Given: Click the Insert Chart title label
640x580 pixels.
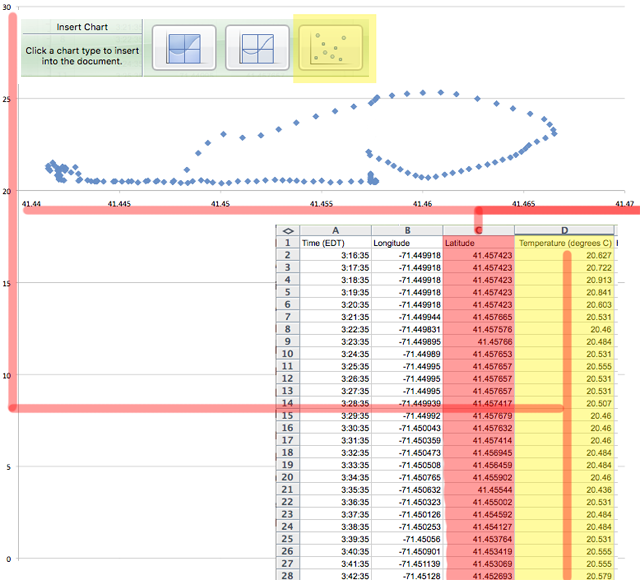Looking at the screenshot, I should (x=82, y=27).
